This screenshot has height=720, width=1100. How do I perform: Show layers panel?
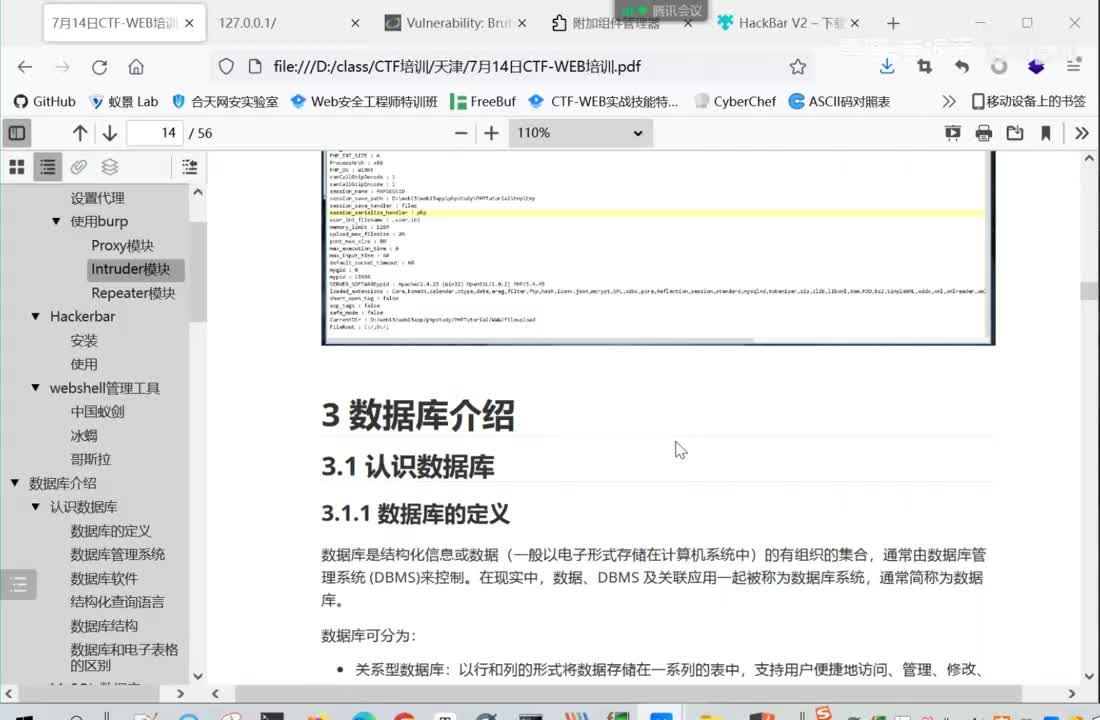coord(109,166)
